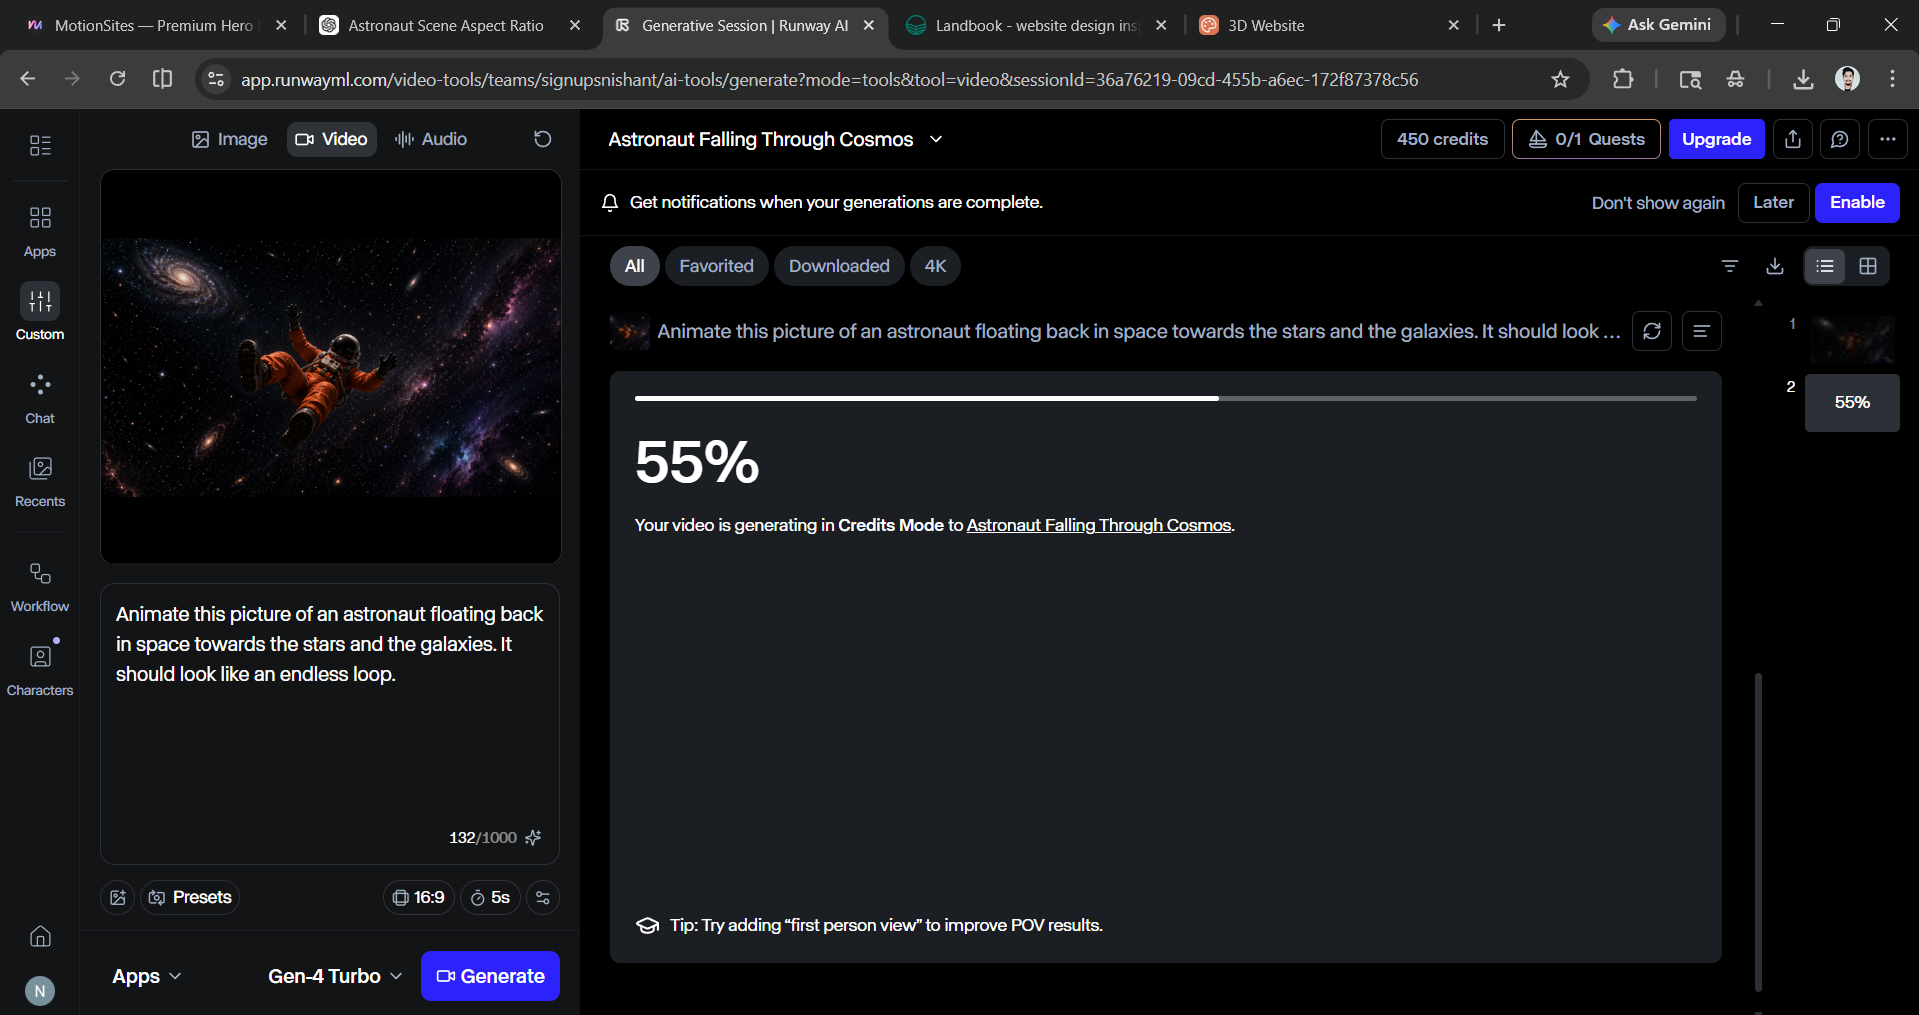Click the astronaut input image preview

(331, 367)
